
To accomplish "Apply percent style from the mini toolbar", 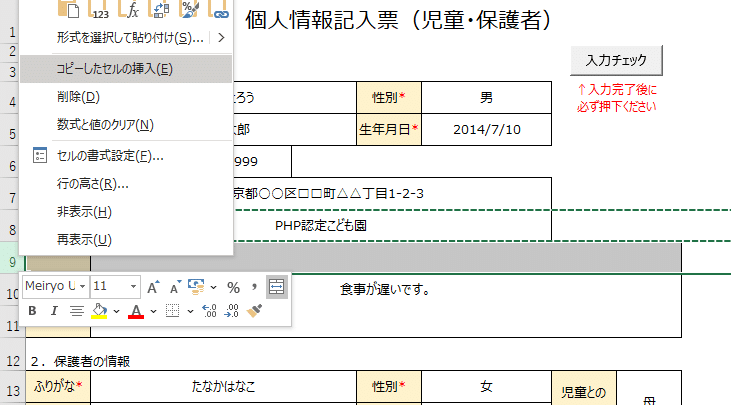I will pyautogui.click(x=234, y=288).
